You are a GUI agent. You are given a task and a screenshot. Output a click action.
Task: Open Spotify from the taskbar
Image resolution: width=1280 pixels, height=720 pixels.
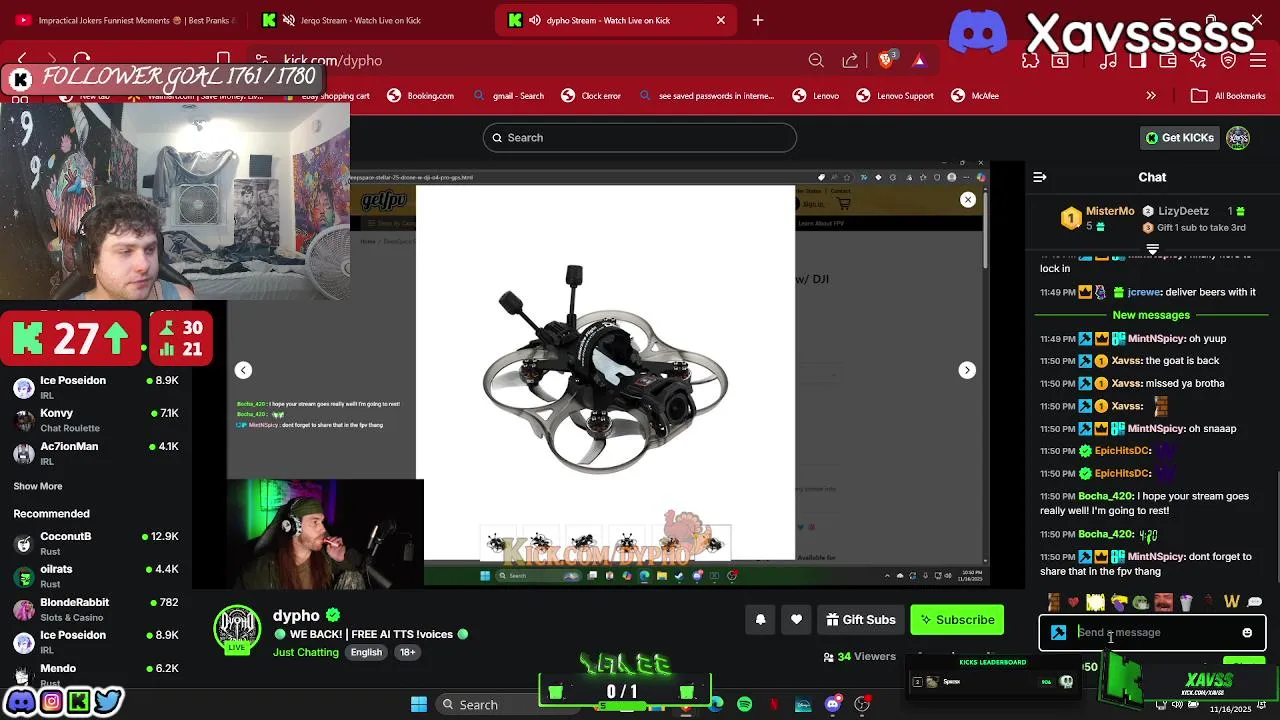tap(745, 704)
